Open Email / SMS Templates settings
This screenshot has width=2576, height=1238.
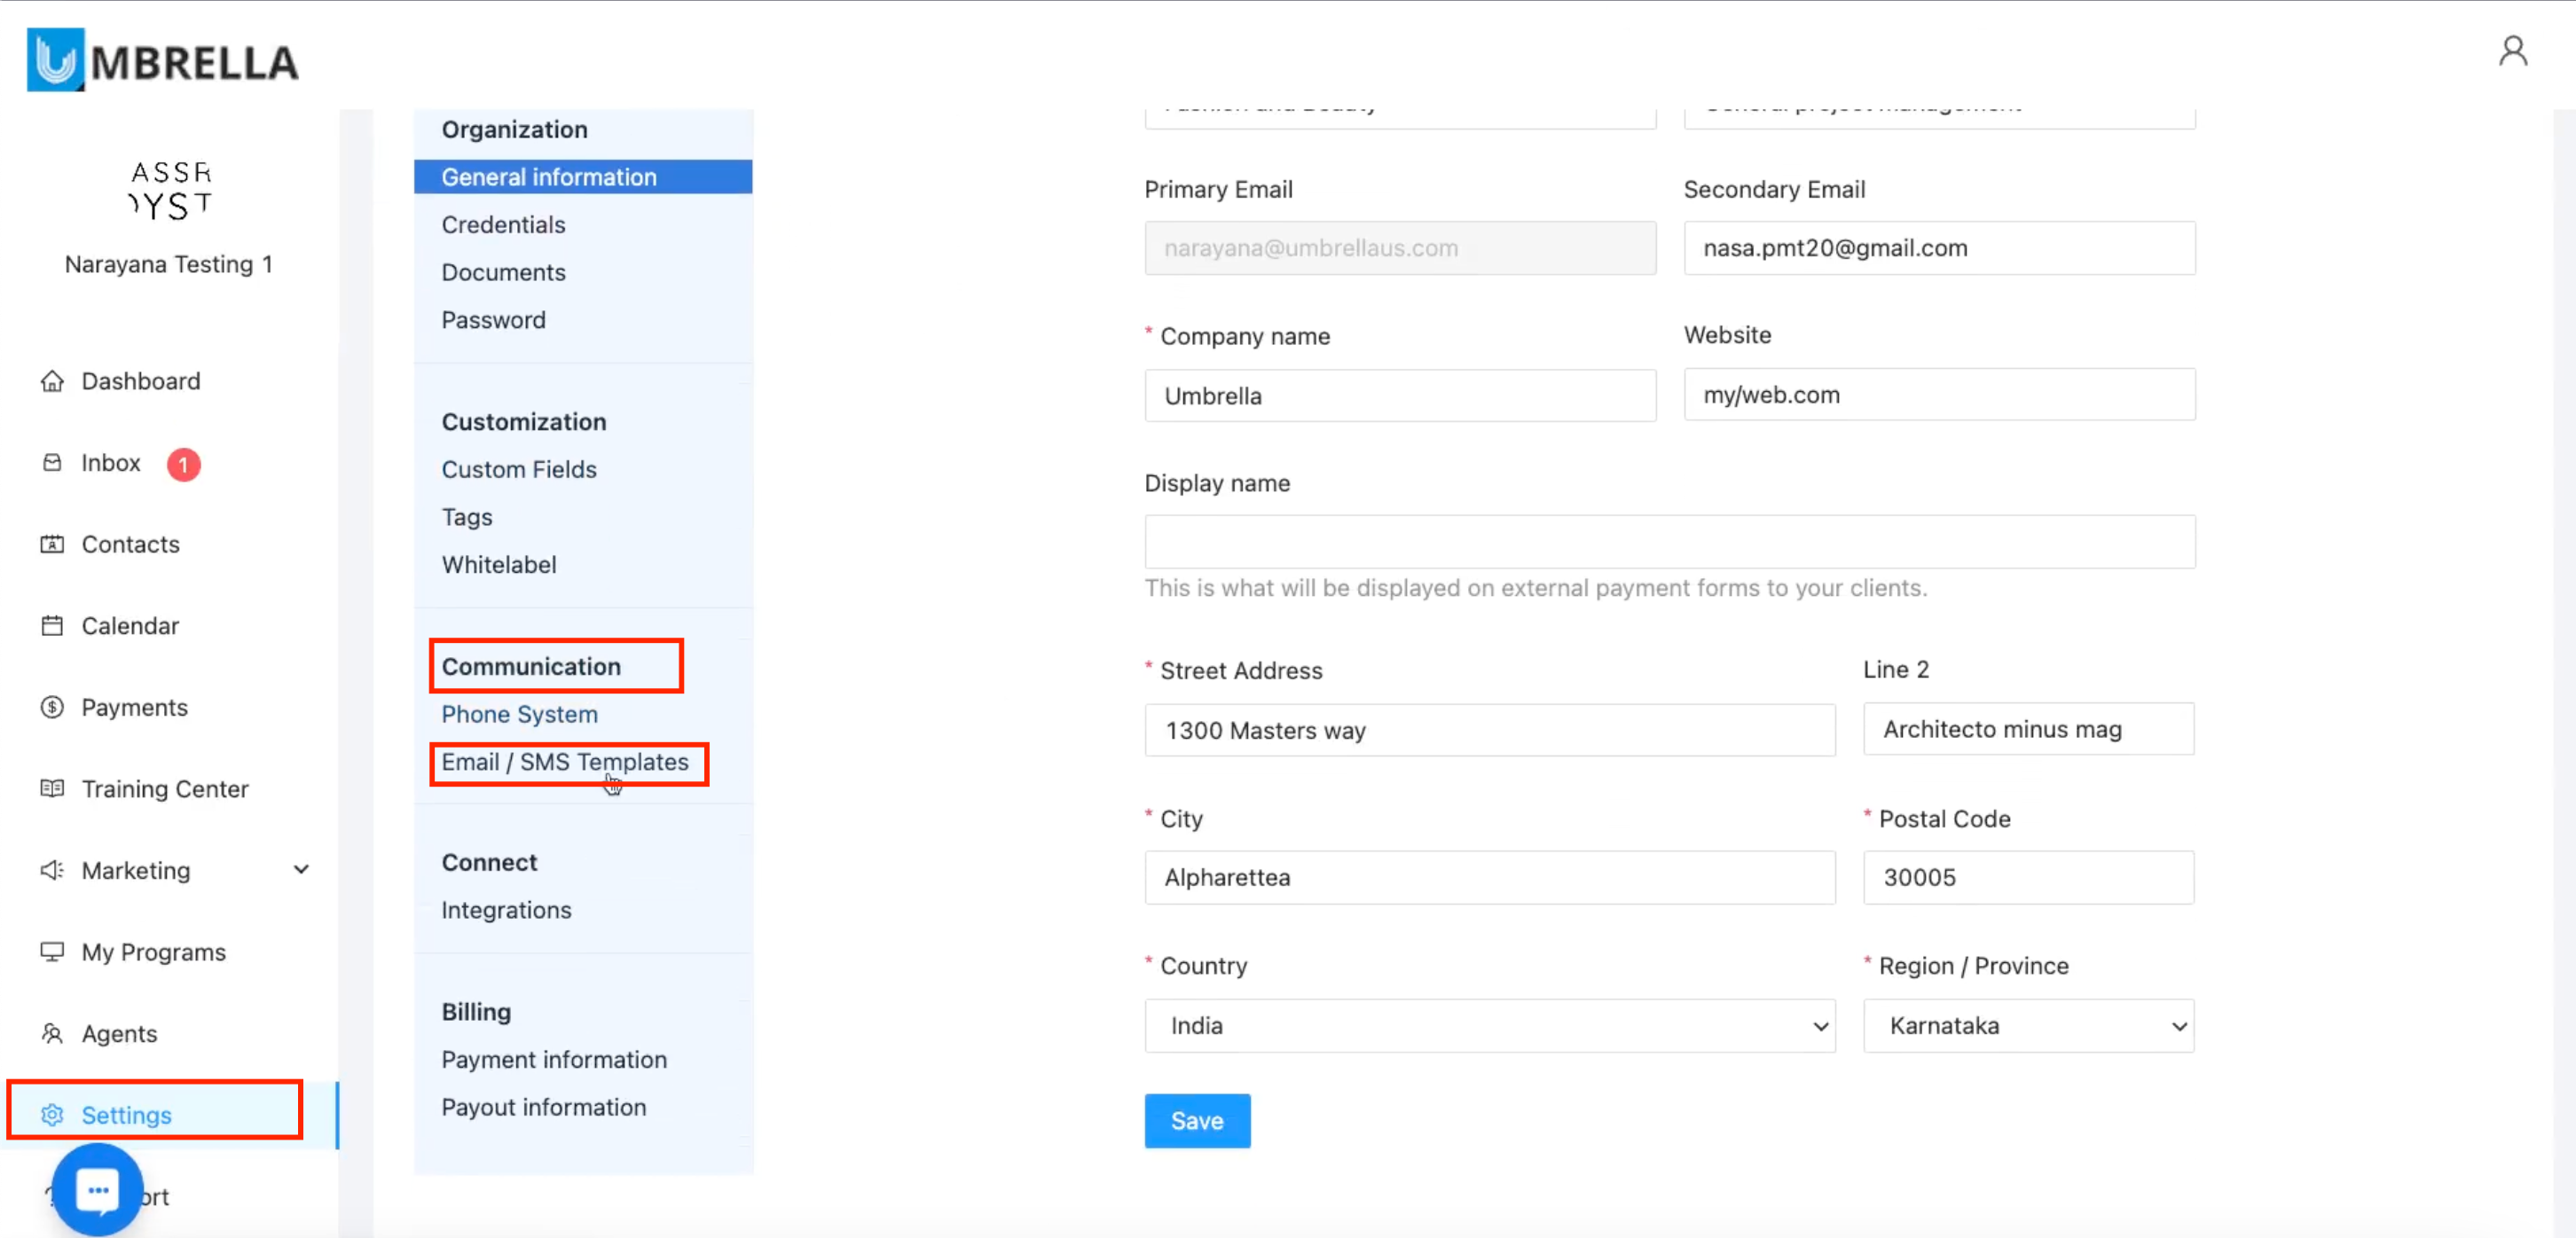pos(565,762)
